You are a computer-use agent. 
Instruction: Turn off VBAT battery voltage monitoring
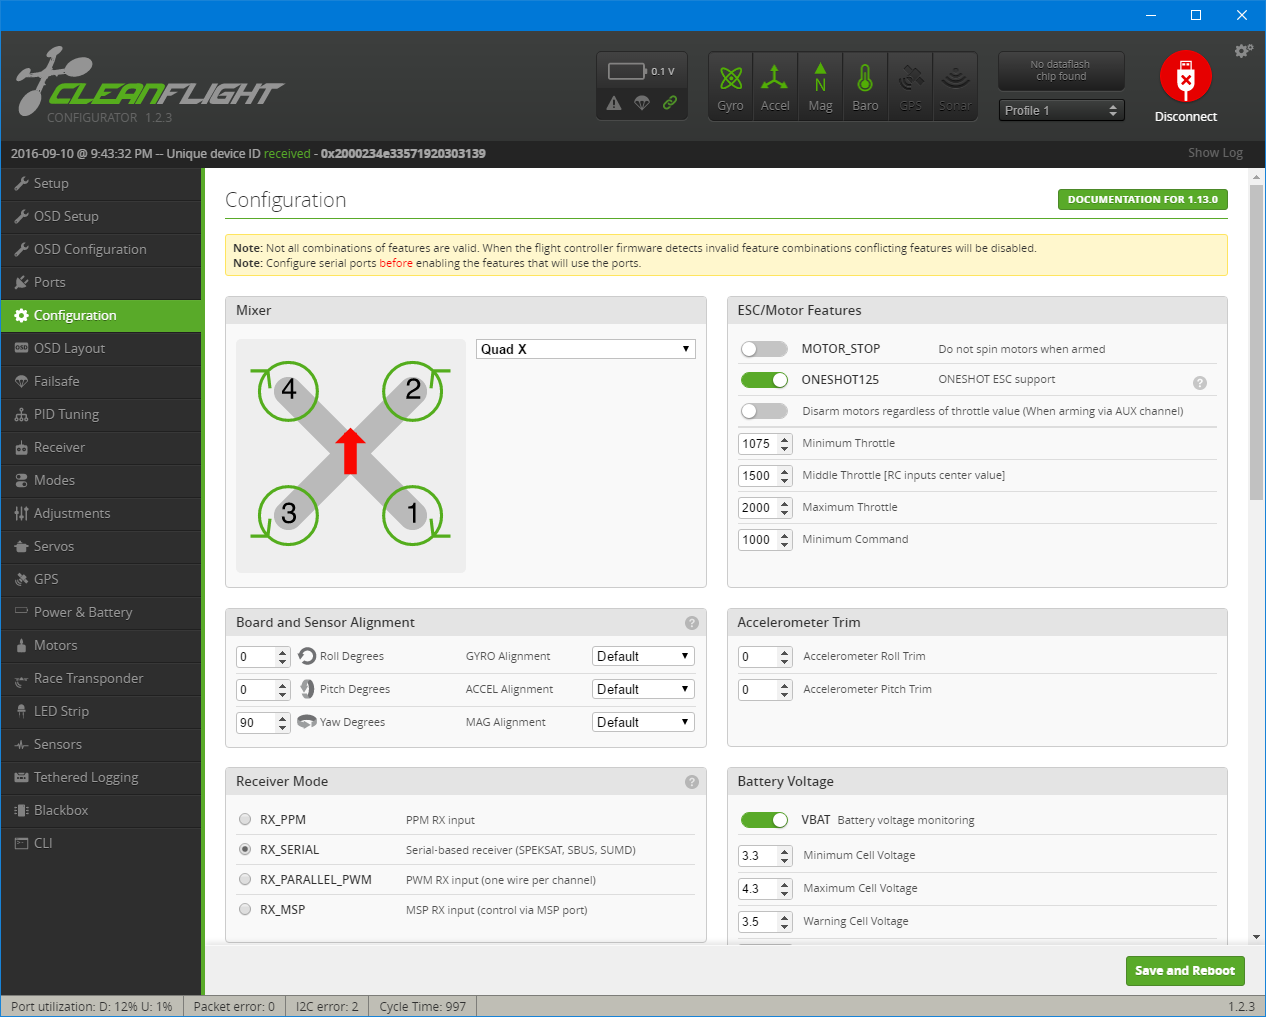(764, 820)
